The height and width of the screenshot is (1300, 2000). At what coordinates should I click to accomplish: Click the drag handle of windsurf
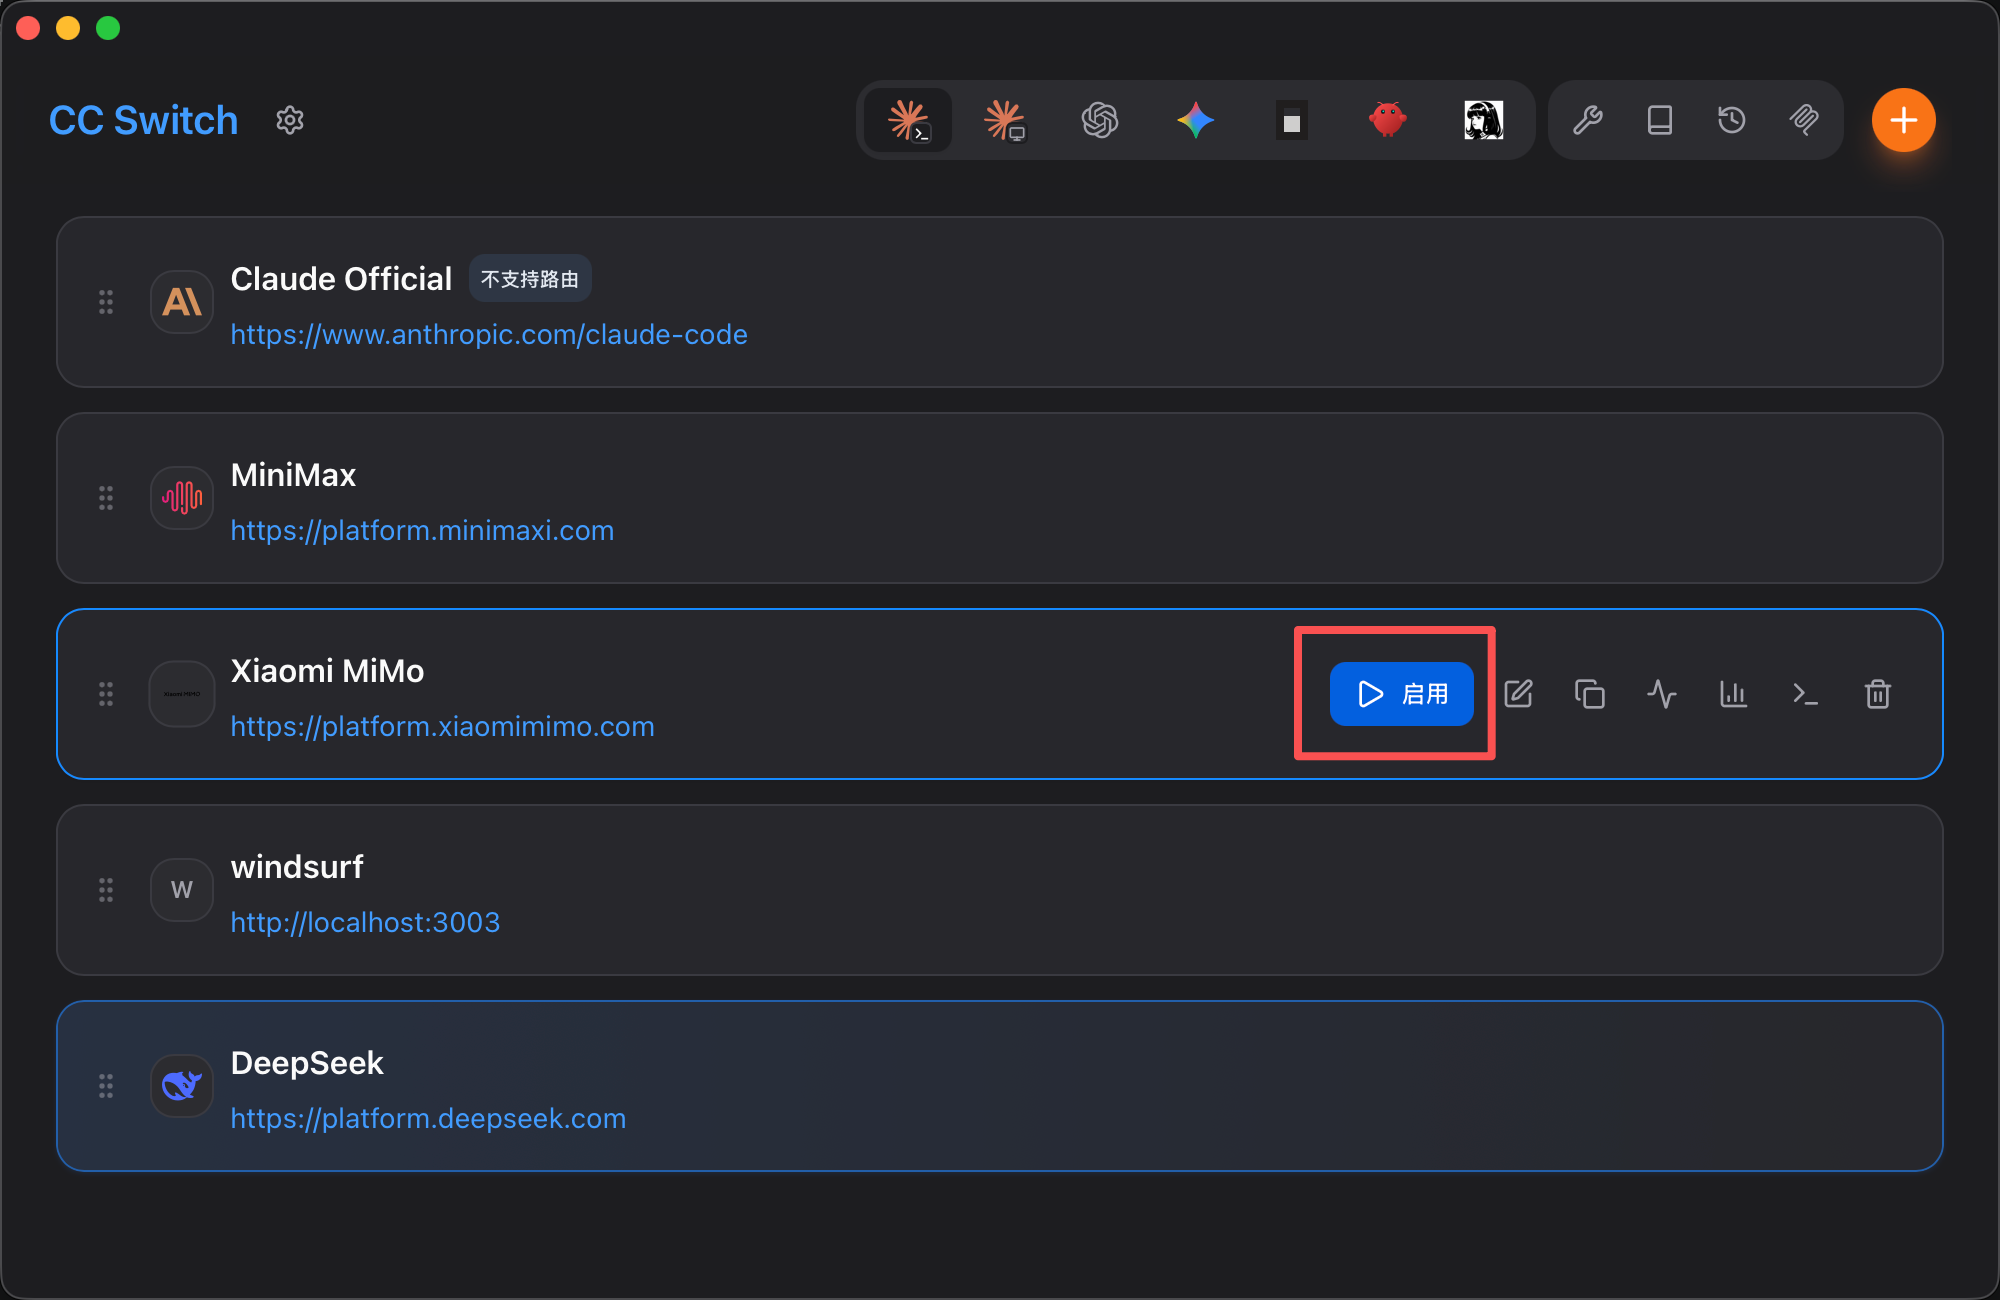pyautogui.click(x=106, y=890)
